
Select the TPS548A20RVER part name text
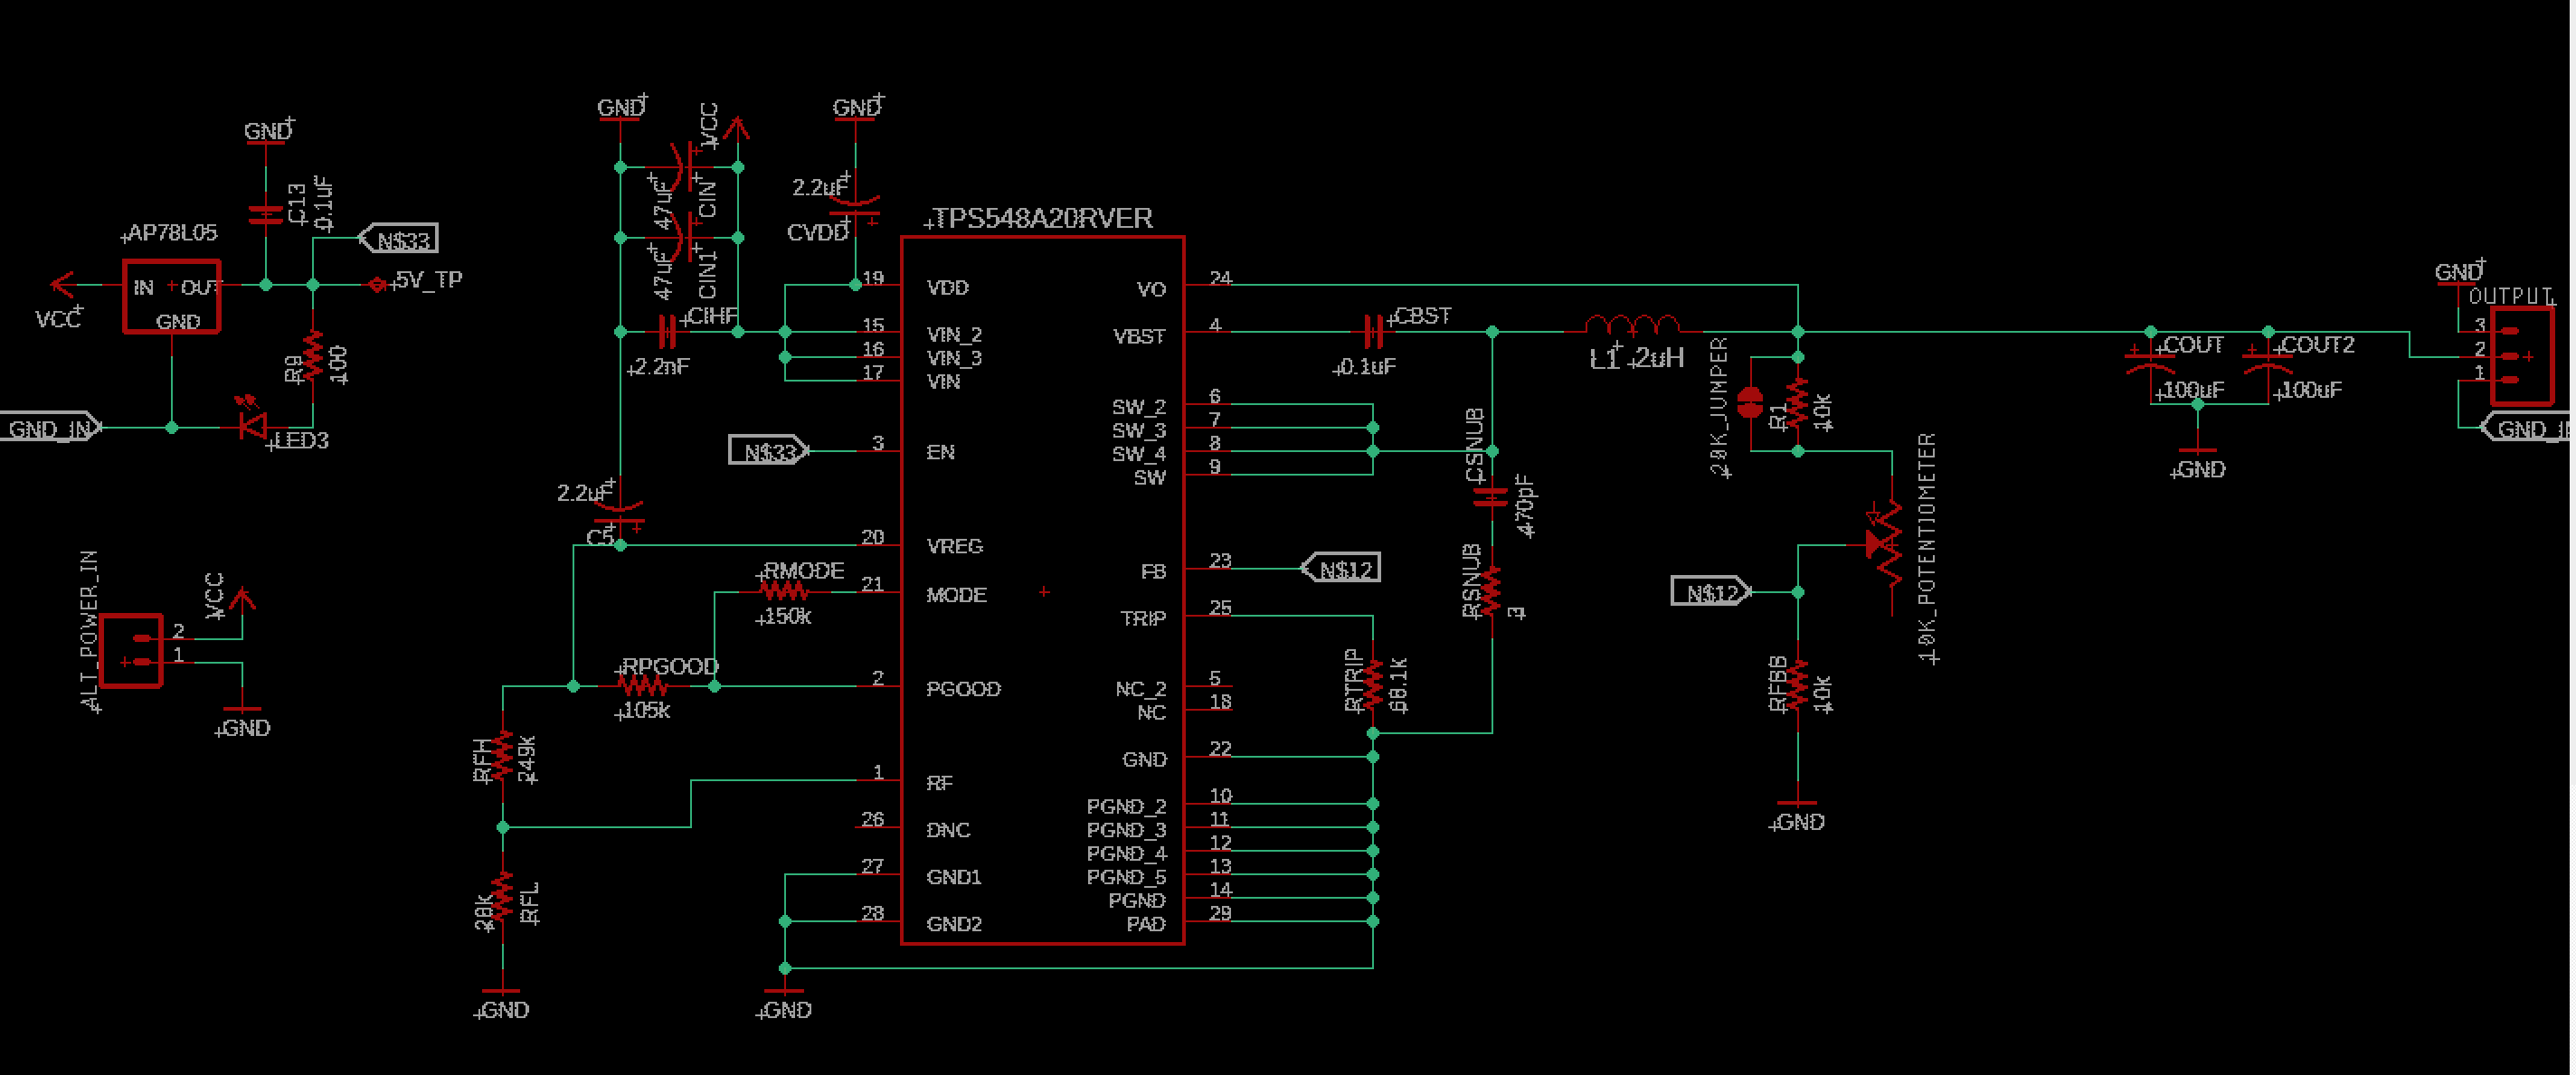(1043, 219)
